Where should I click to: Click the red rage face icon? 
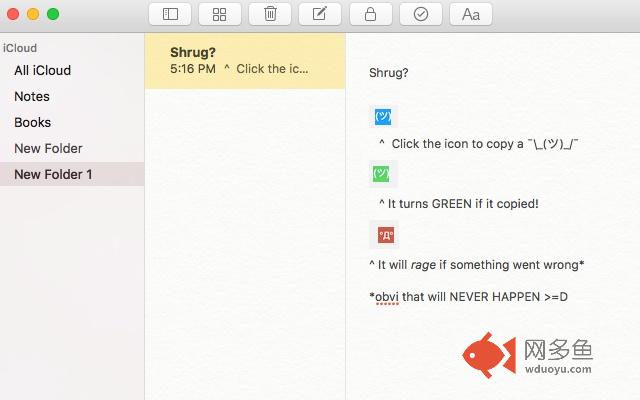click(384, 235)
